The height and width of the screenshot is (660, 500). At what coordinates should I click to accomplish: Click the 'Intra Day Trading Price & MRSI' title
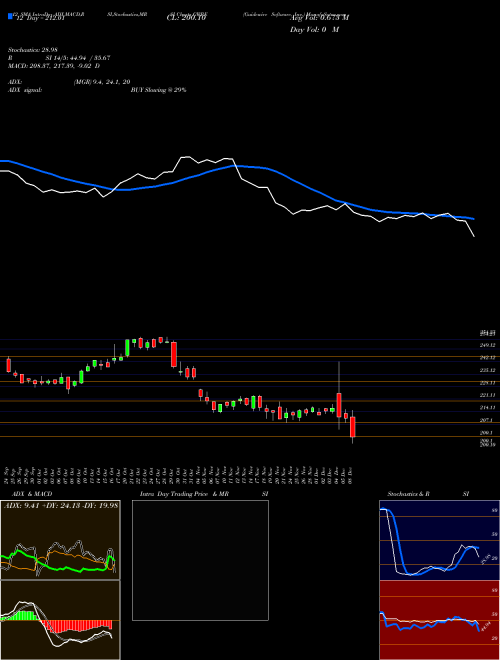click(204, 494)
